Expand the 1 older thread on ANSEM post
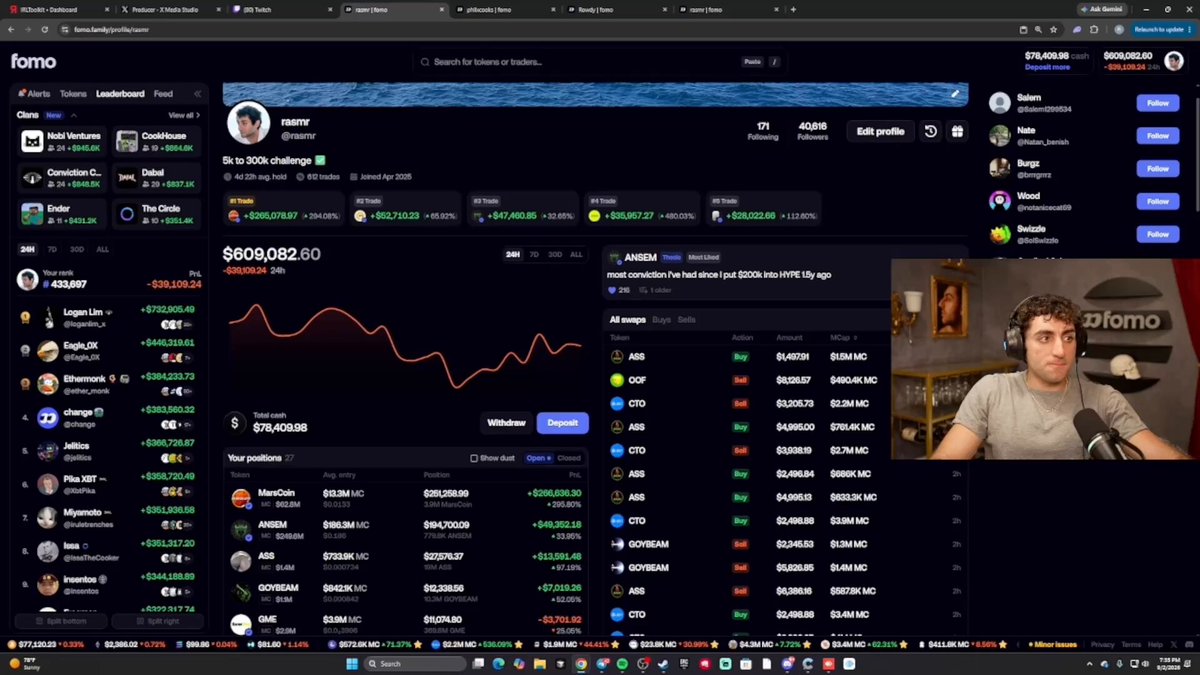 [x=657, y=290]
